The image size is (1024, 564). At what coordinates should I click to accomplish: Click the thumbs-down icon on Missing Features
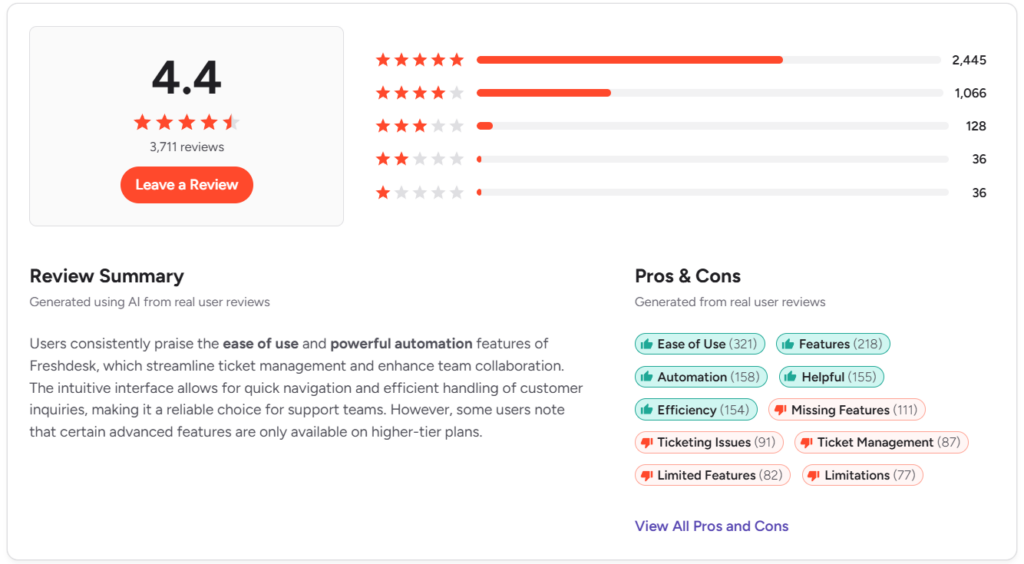tap(780, 410)
